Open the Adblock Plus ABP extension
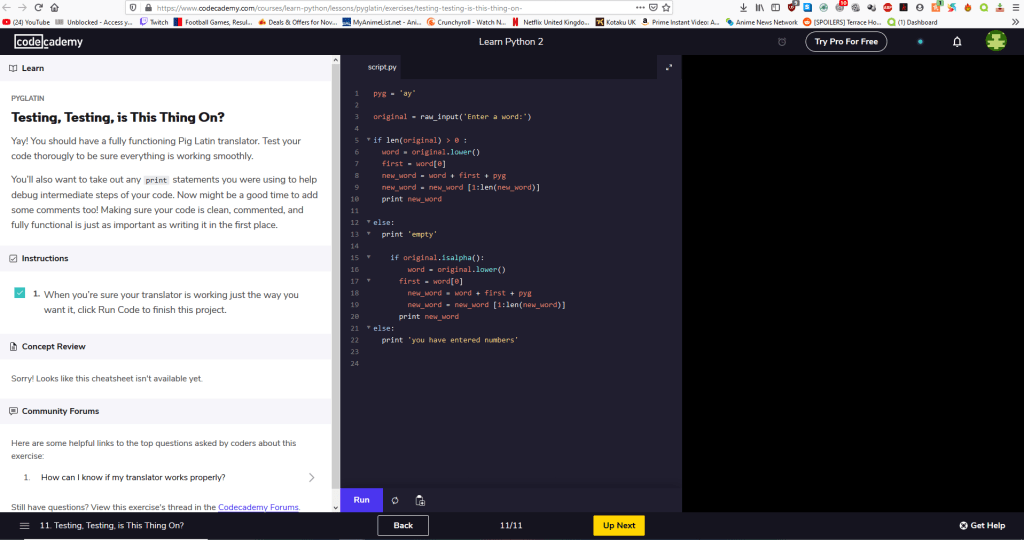Image resolution: width=1024 pixels, height=540 pixels. coord(888,8)
